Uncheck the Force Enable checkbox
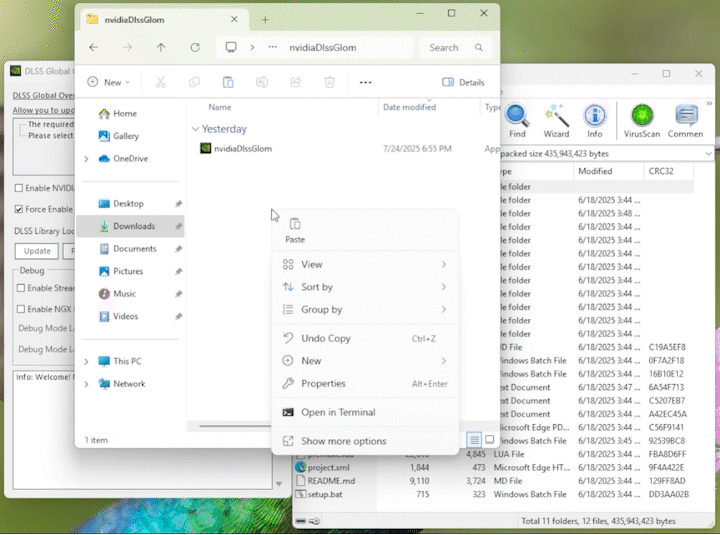 pyautogui.click(x=19, y=209)
